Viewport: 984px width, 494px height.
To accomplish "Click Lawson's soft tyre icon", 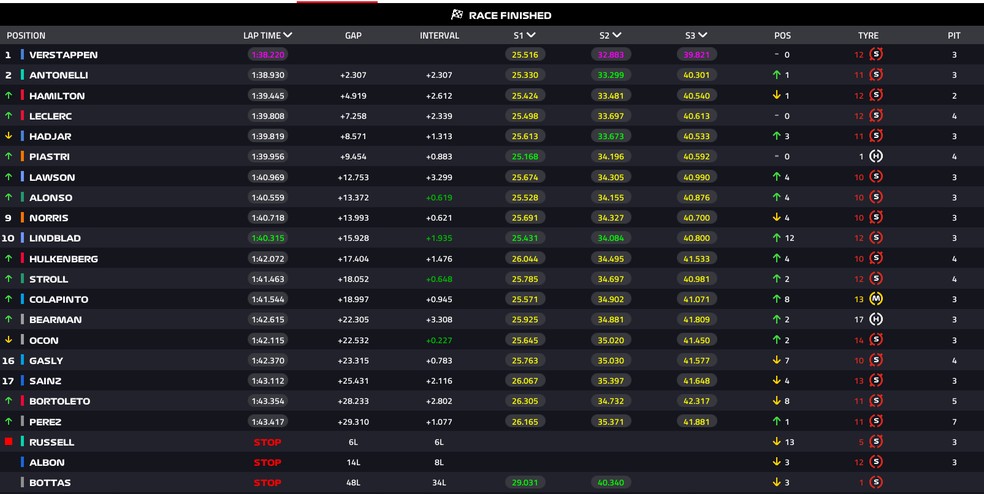I will tap(876, 176).
